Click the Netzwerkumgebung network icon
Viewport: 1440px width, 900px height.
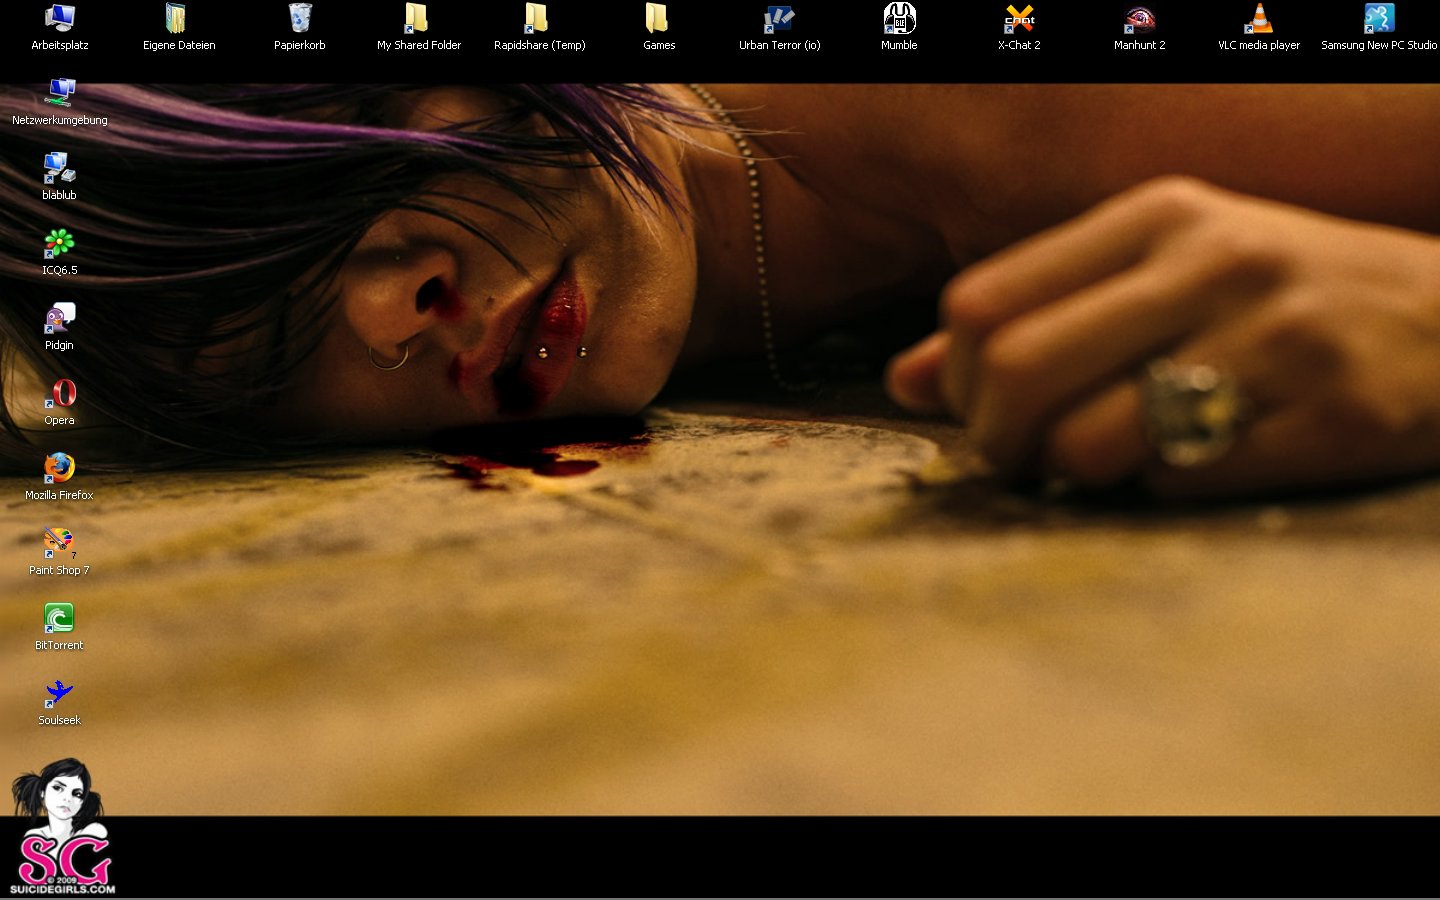coord(60,94)
